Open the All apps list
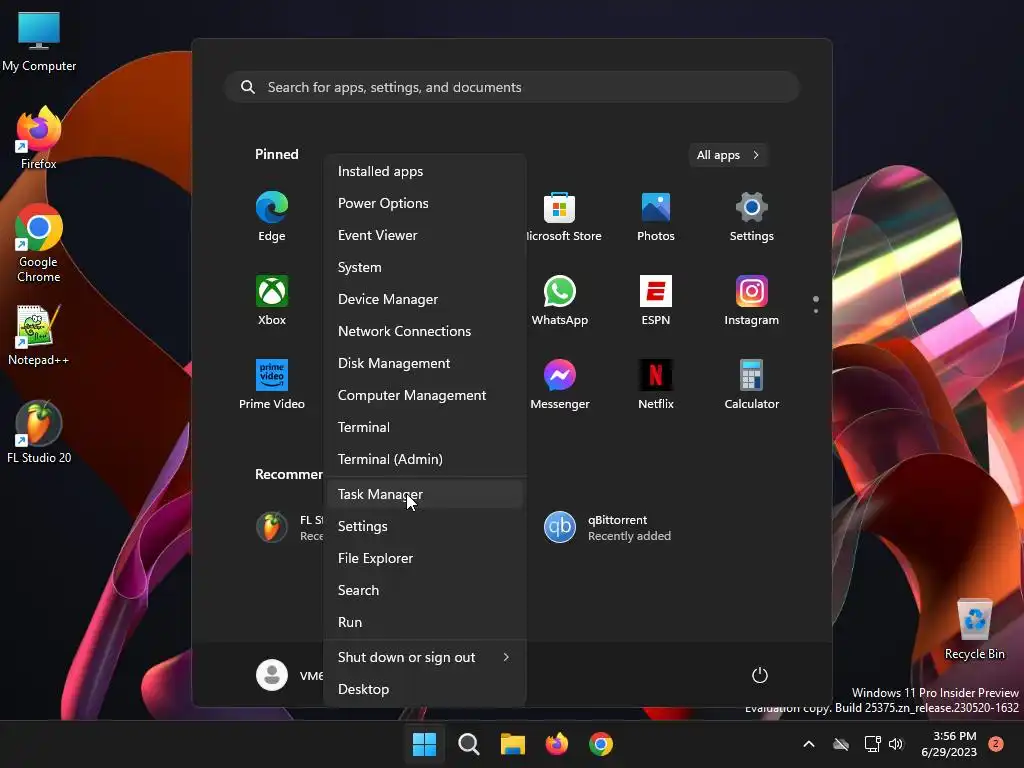 click(x=728, y=155)
